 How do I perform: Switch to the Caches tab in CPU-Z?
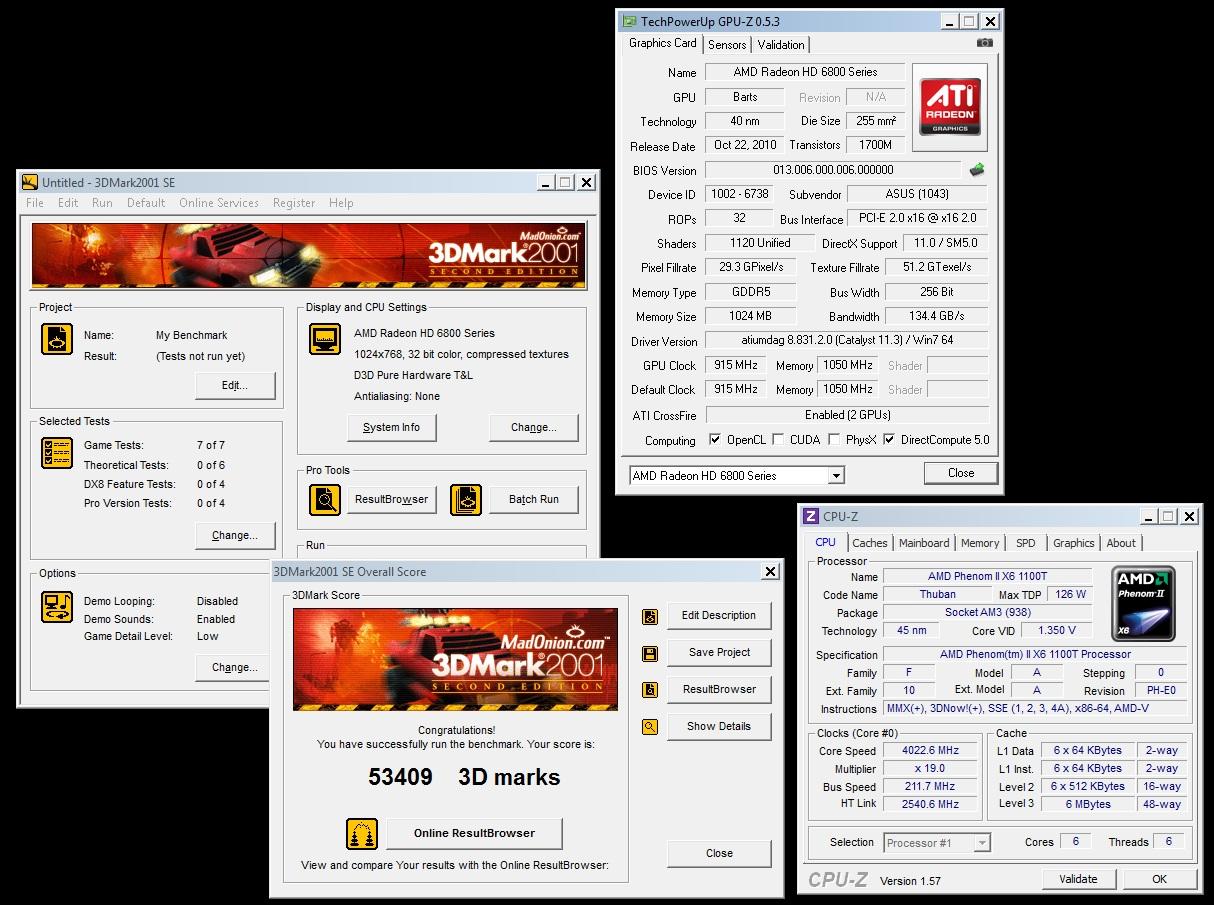click(870, 543)
